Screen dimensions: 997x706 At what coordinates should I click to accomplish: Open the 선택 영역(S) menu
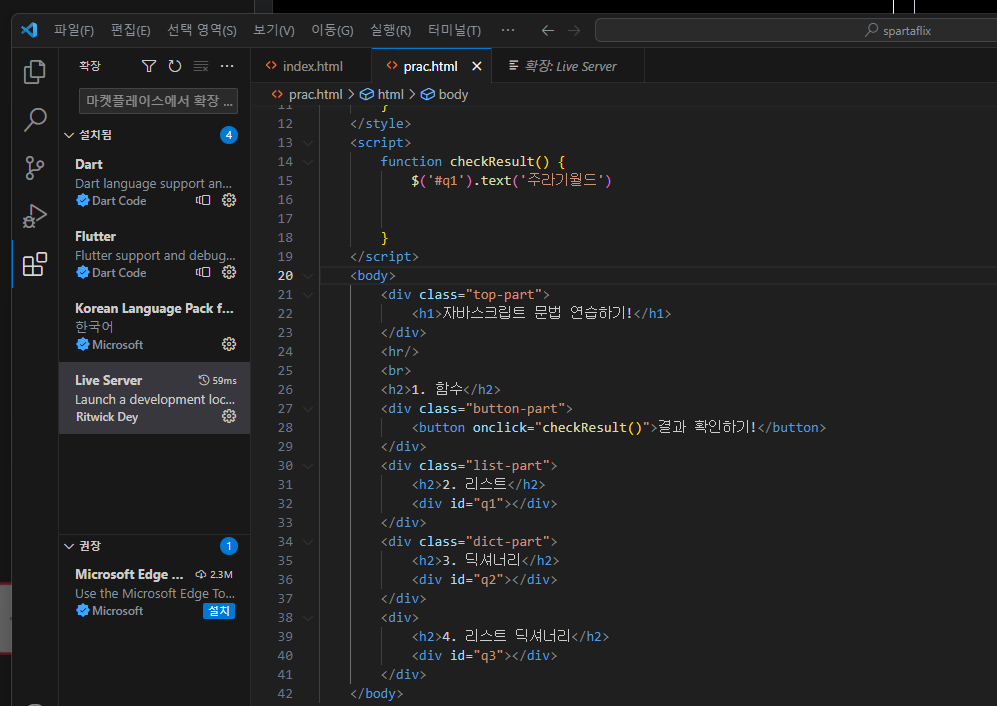202,31
